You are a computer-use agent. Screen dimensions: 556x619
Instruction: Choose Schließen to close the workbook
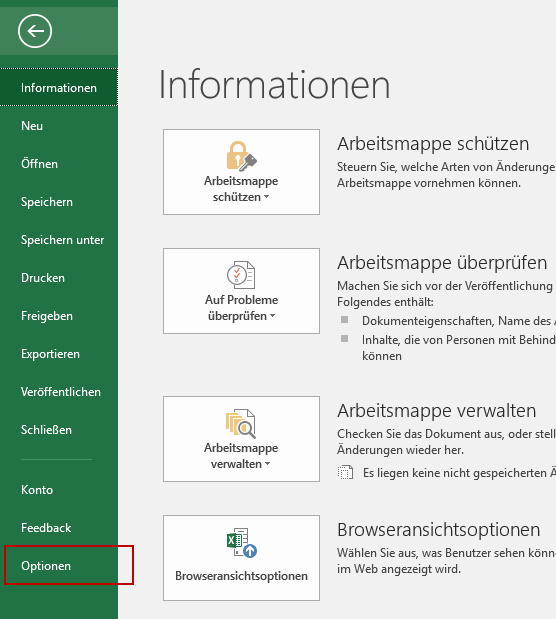click(59, 430)
